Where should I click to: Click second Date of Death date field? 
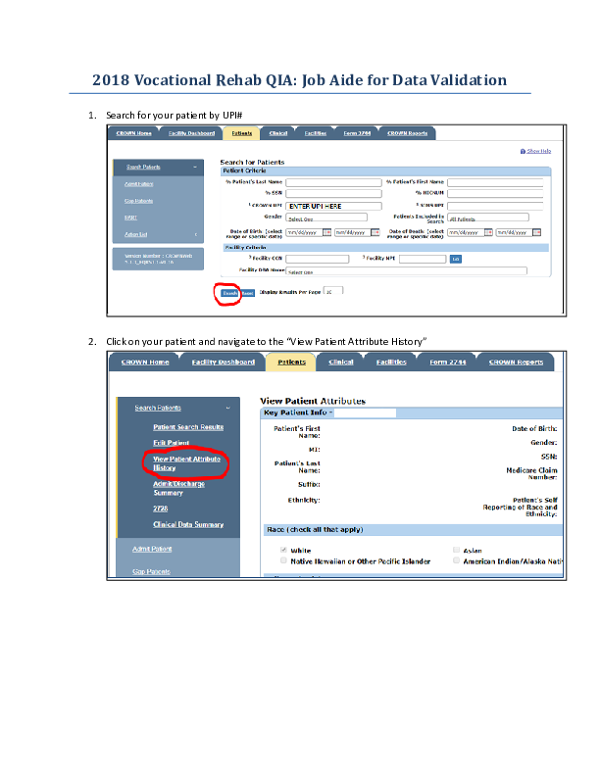[514, 232]
